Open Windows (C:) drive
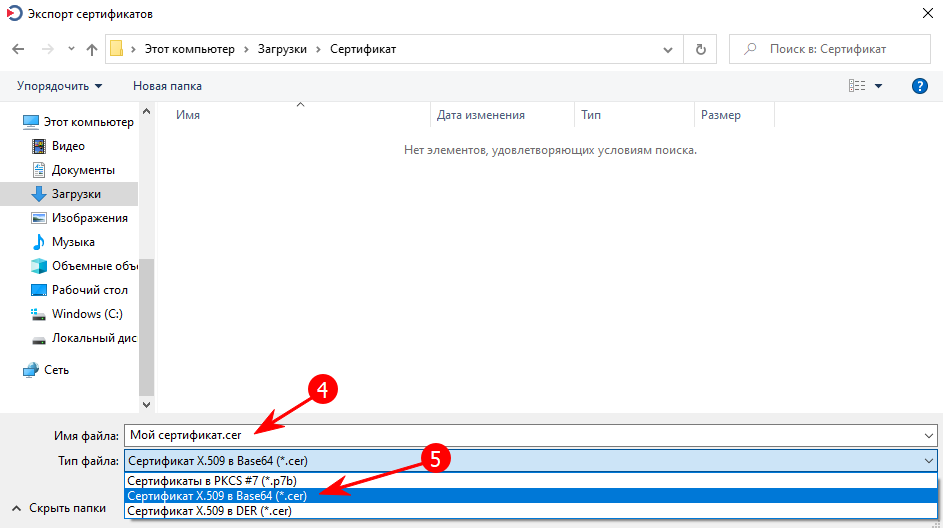Viewport: 943px width, 528px height. point(87,314)
